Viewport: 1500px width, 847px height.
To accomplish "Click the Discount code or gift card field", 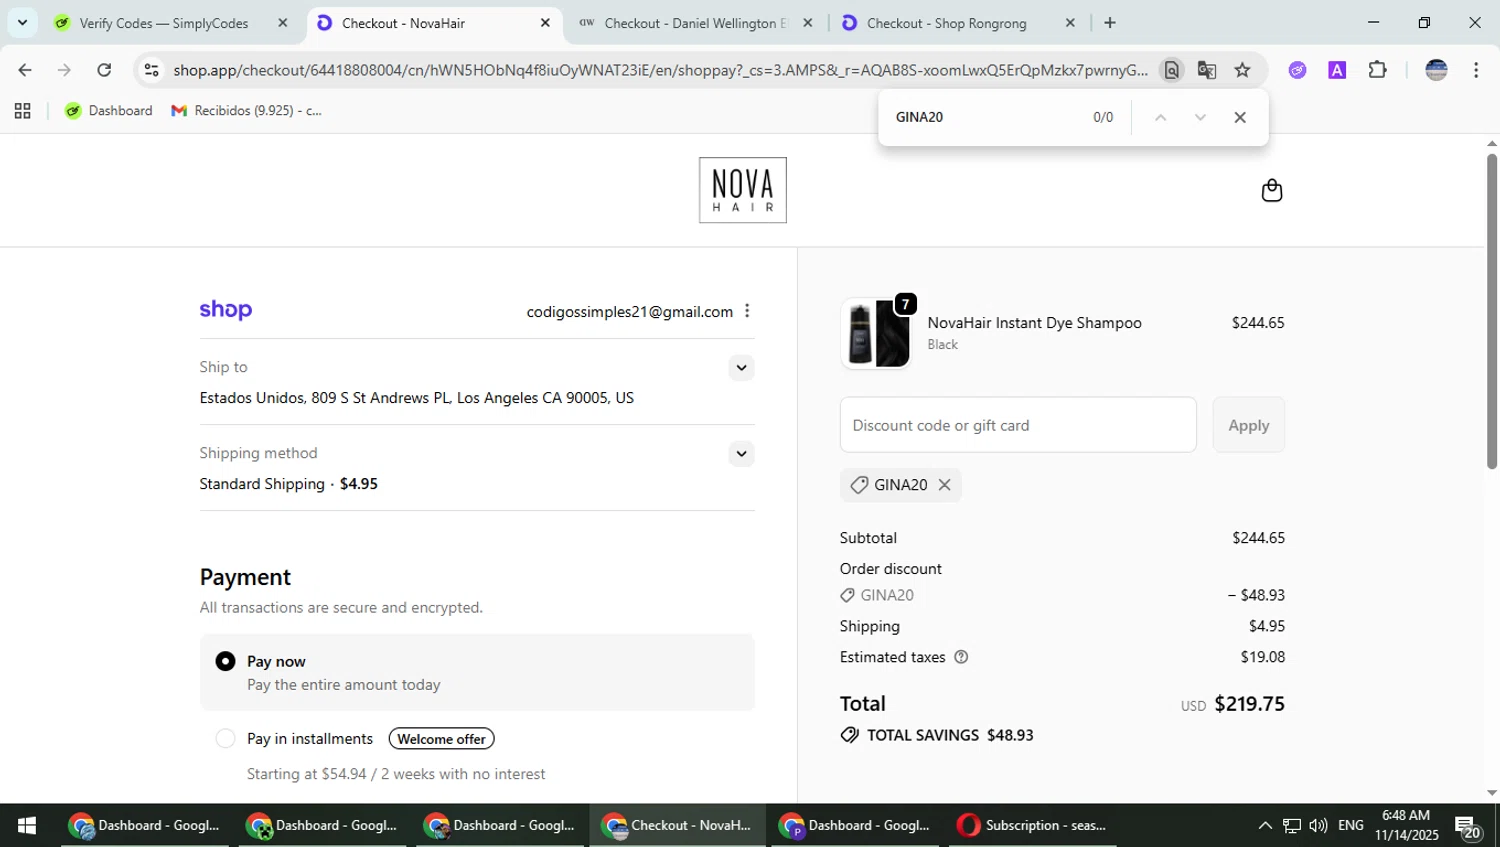I will (1018, 425).
